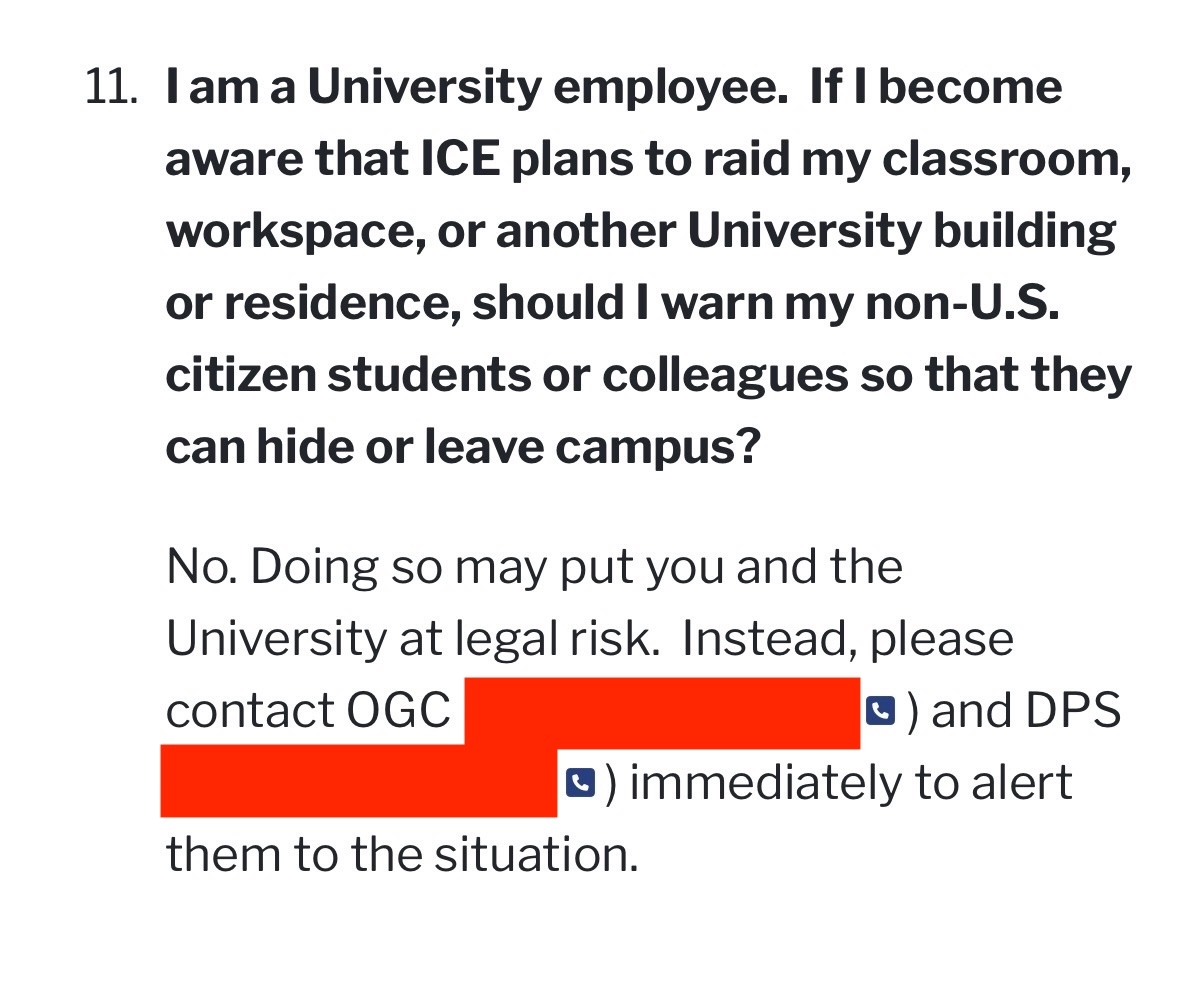Click the "them to the situation." closing line
This screenshot has width=1179, height=1003.
pos(401,855)
